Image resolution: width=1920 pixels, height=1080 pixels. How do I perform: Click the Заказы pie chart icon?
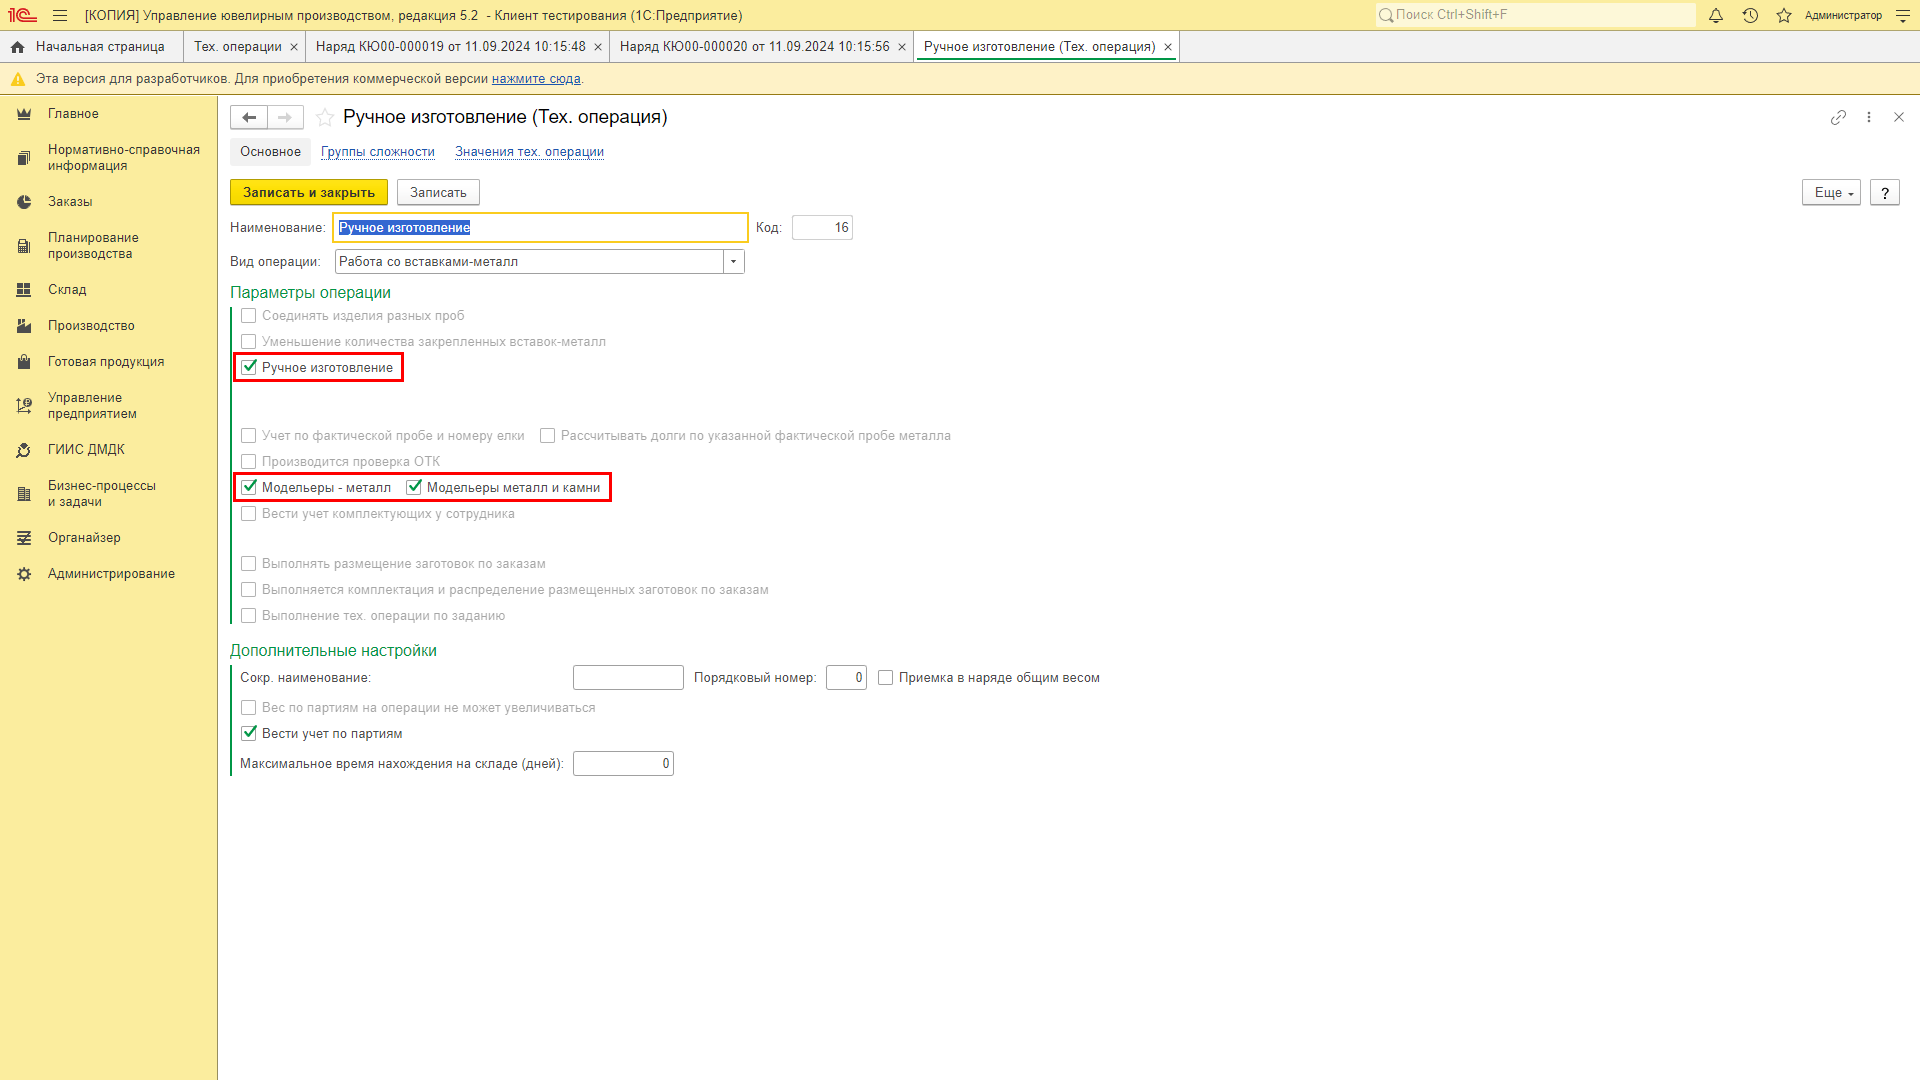pos(24,202)
